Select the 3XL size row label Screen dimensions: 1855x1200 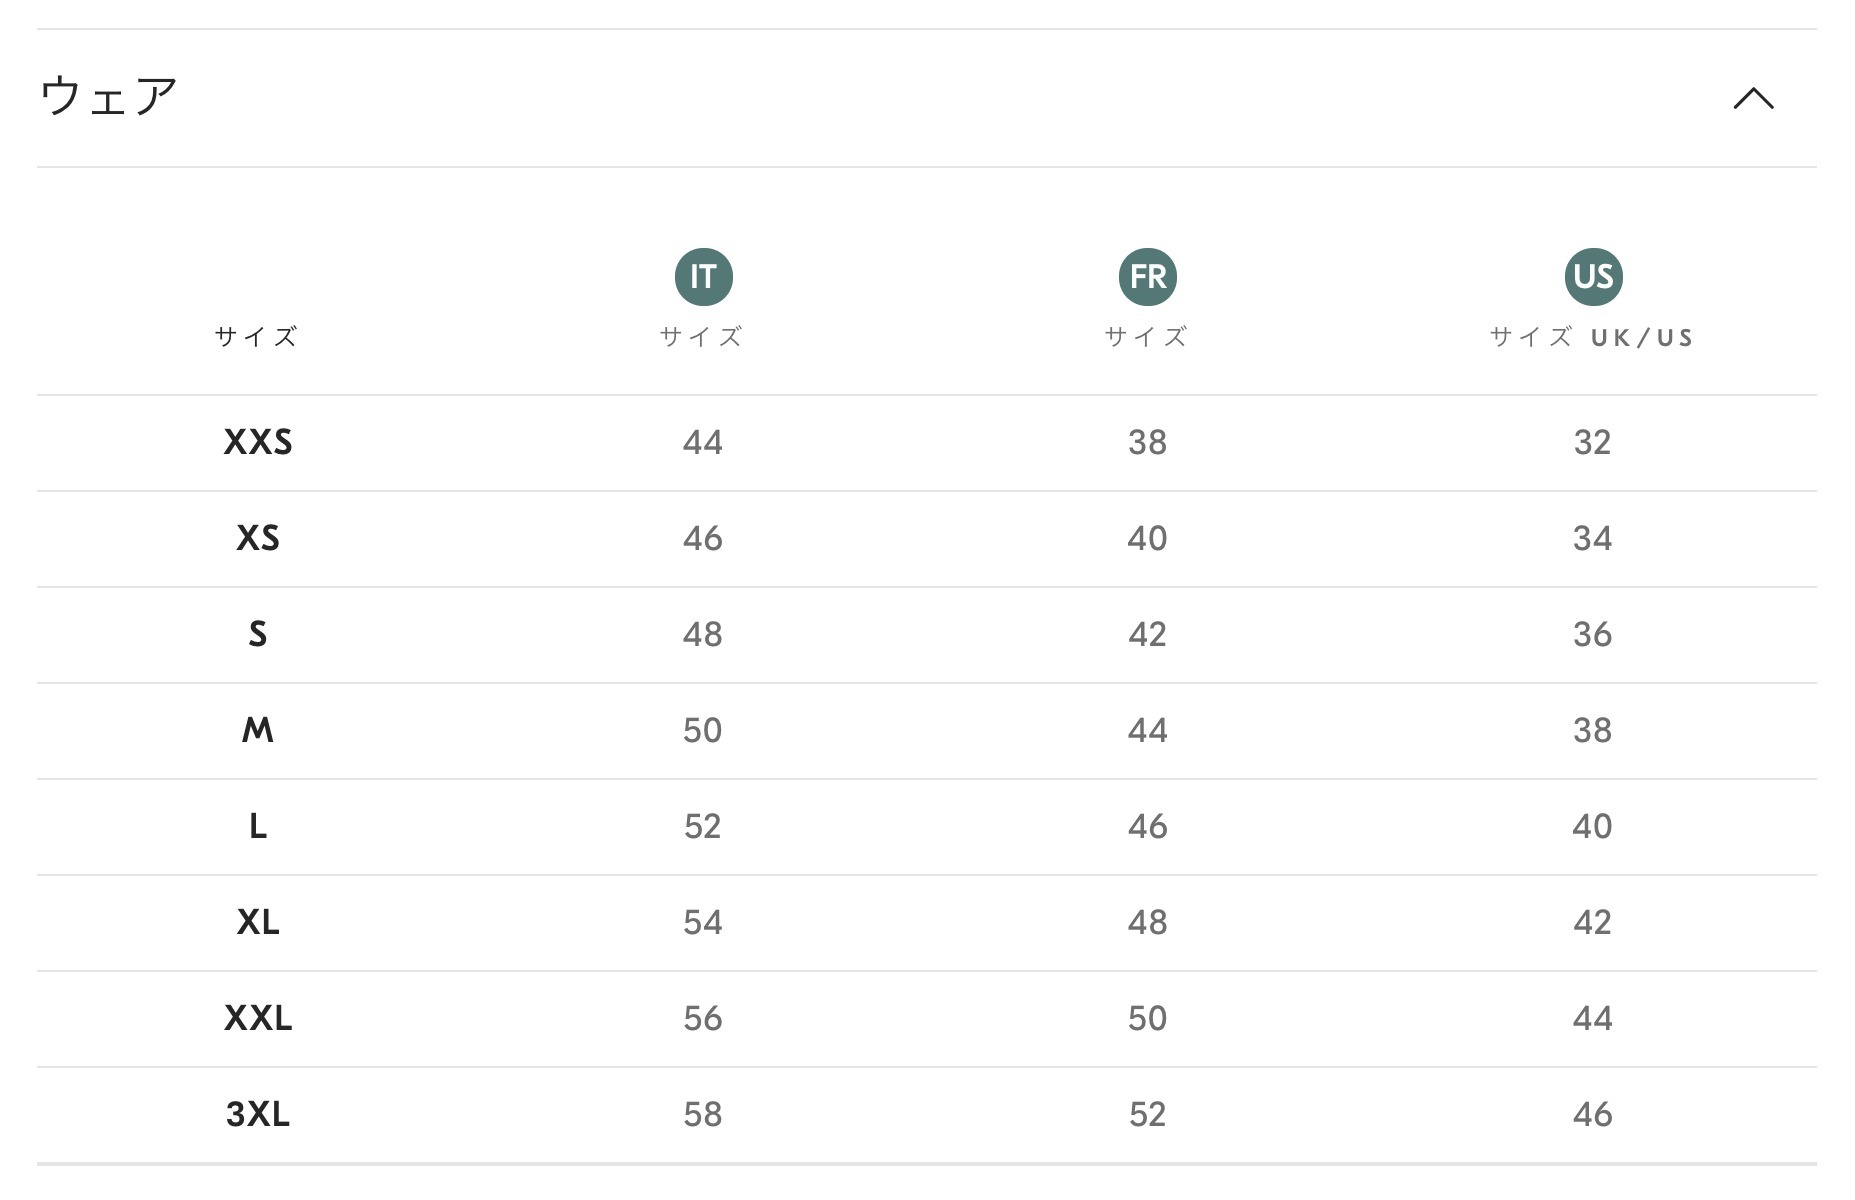click(x=258, y=1114)
